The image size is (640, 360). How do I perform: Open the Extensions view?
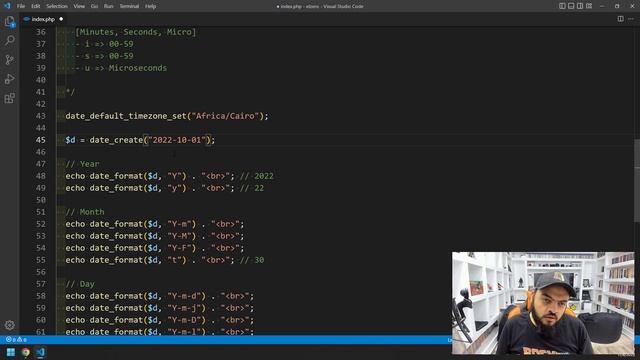[x=9, y=98]
